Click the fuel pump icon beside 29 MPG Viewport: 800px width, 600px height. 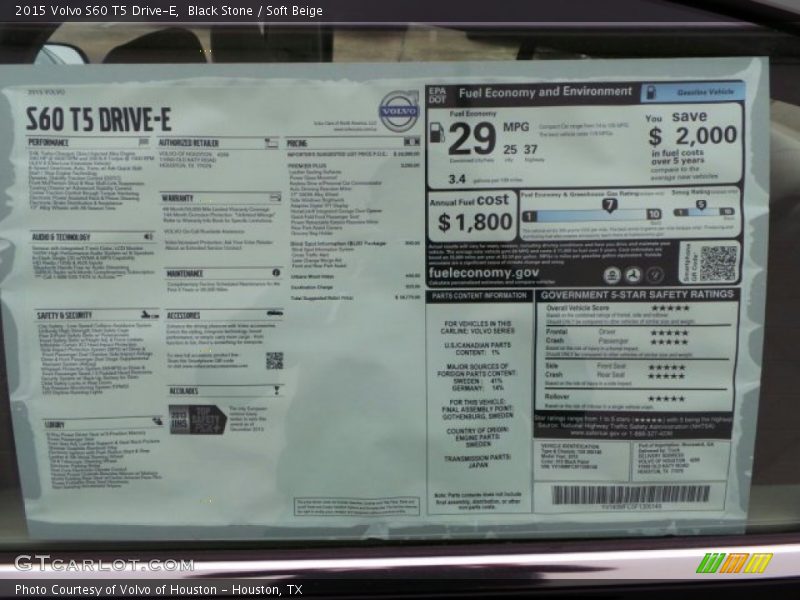point(437,132)
